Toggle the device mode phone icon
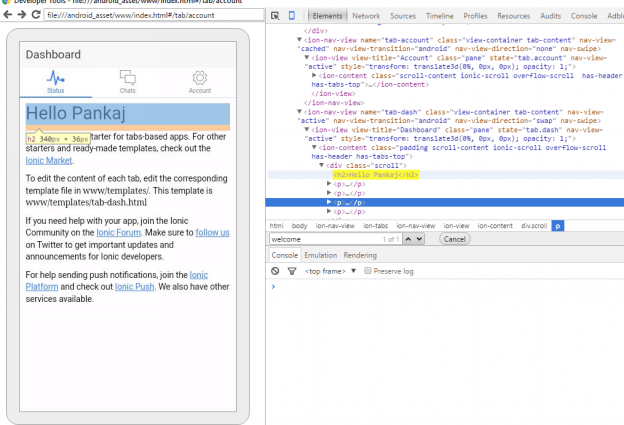Viewport: 624px width, 425px height. pos(291,16)
